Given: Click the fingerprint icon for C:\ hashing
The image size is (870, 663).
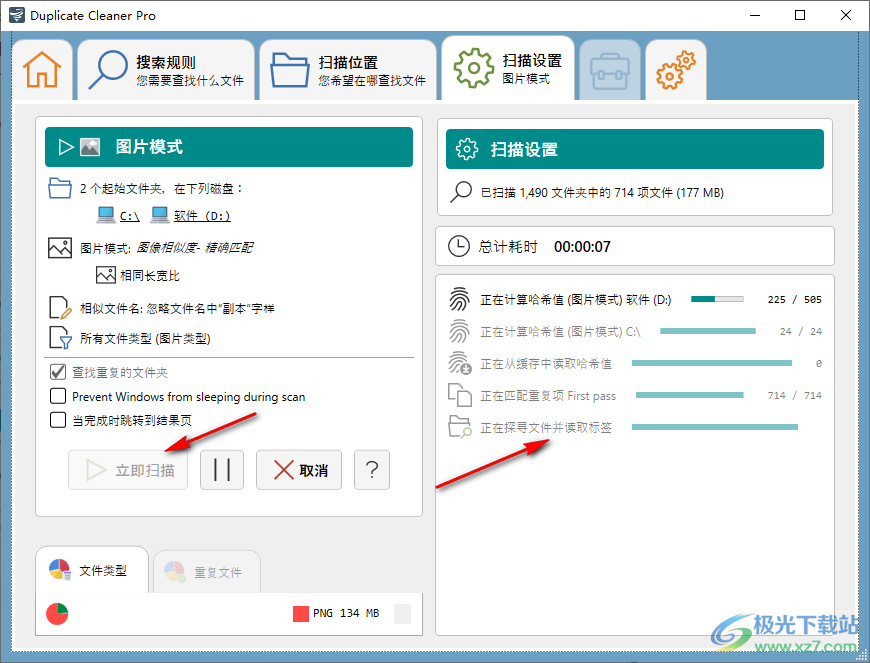Looking at the screenshot, I should 459,331.
